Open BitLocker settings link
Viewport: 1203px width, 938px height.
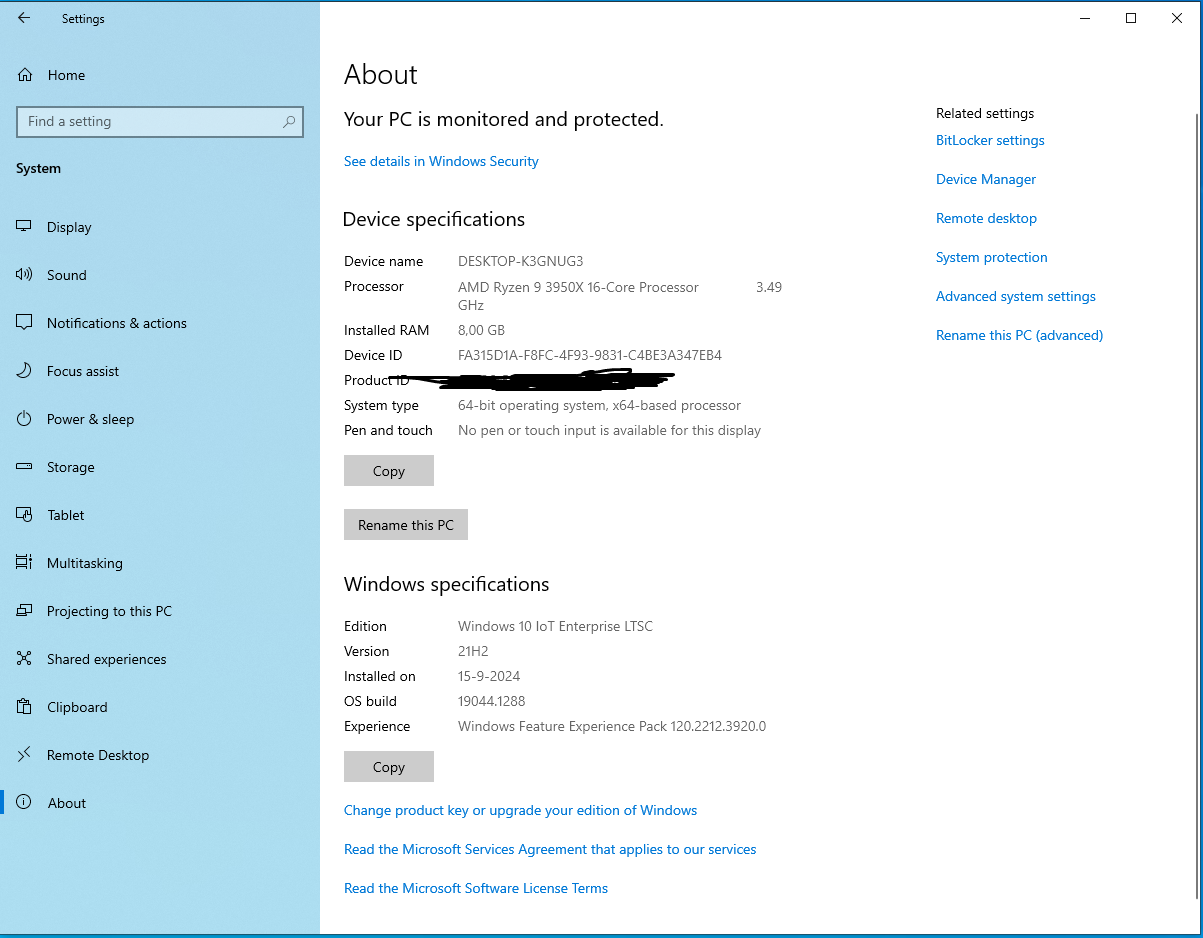990,140
